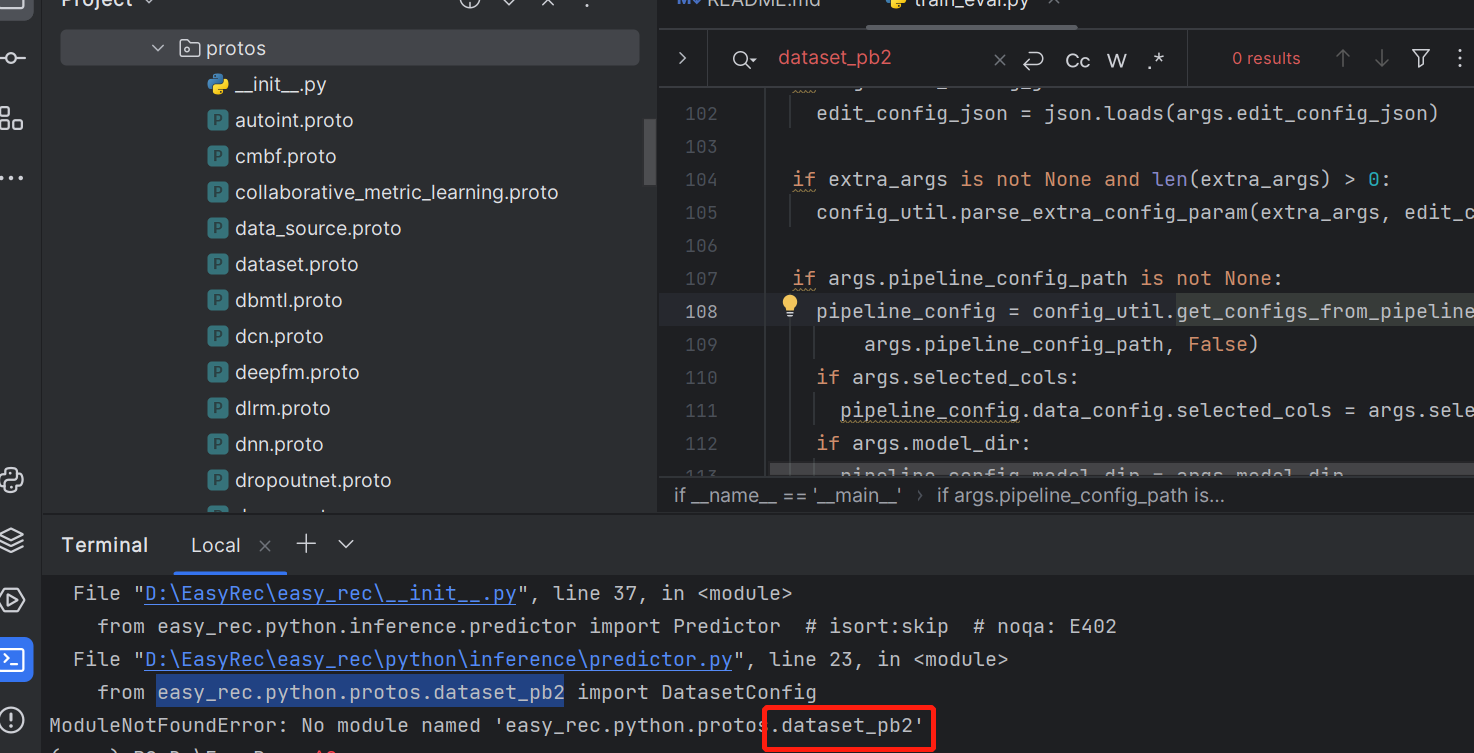Click the proto icon beside dataset.proto

[218, 264]
